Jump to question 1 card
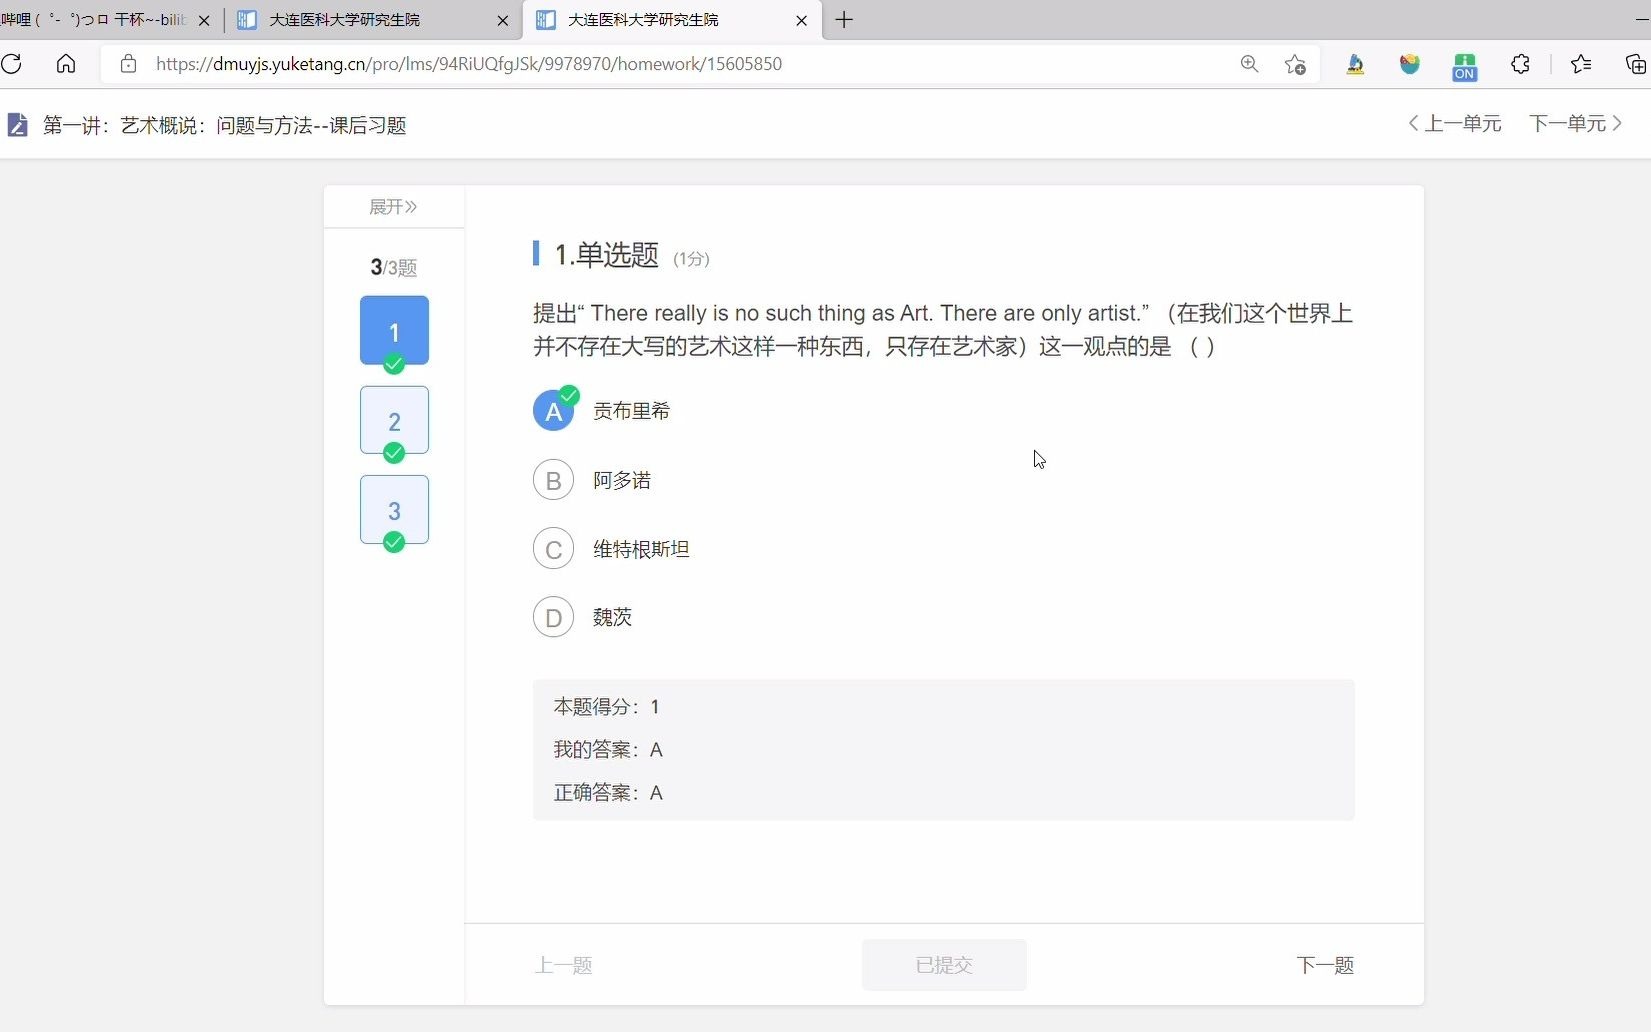The height and width of the screenshot is (1032, 1651). pyautogui.click(x=394, y=331)
